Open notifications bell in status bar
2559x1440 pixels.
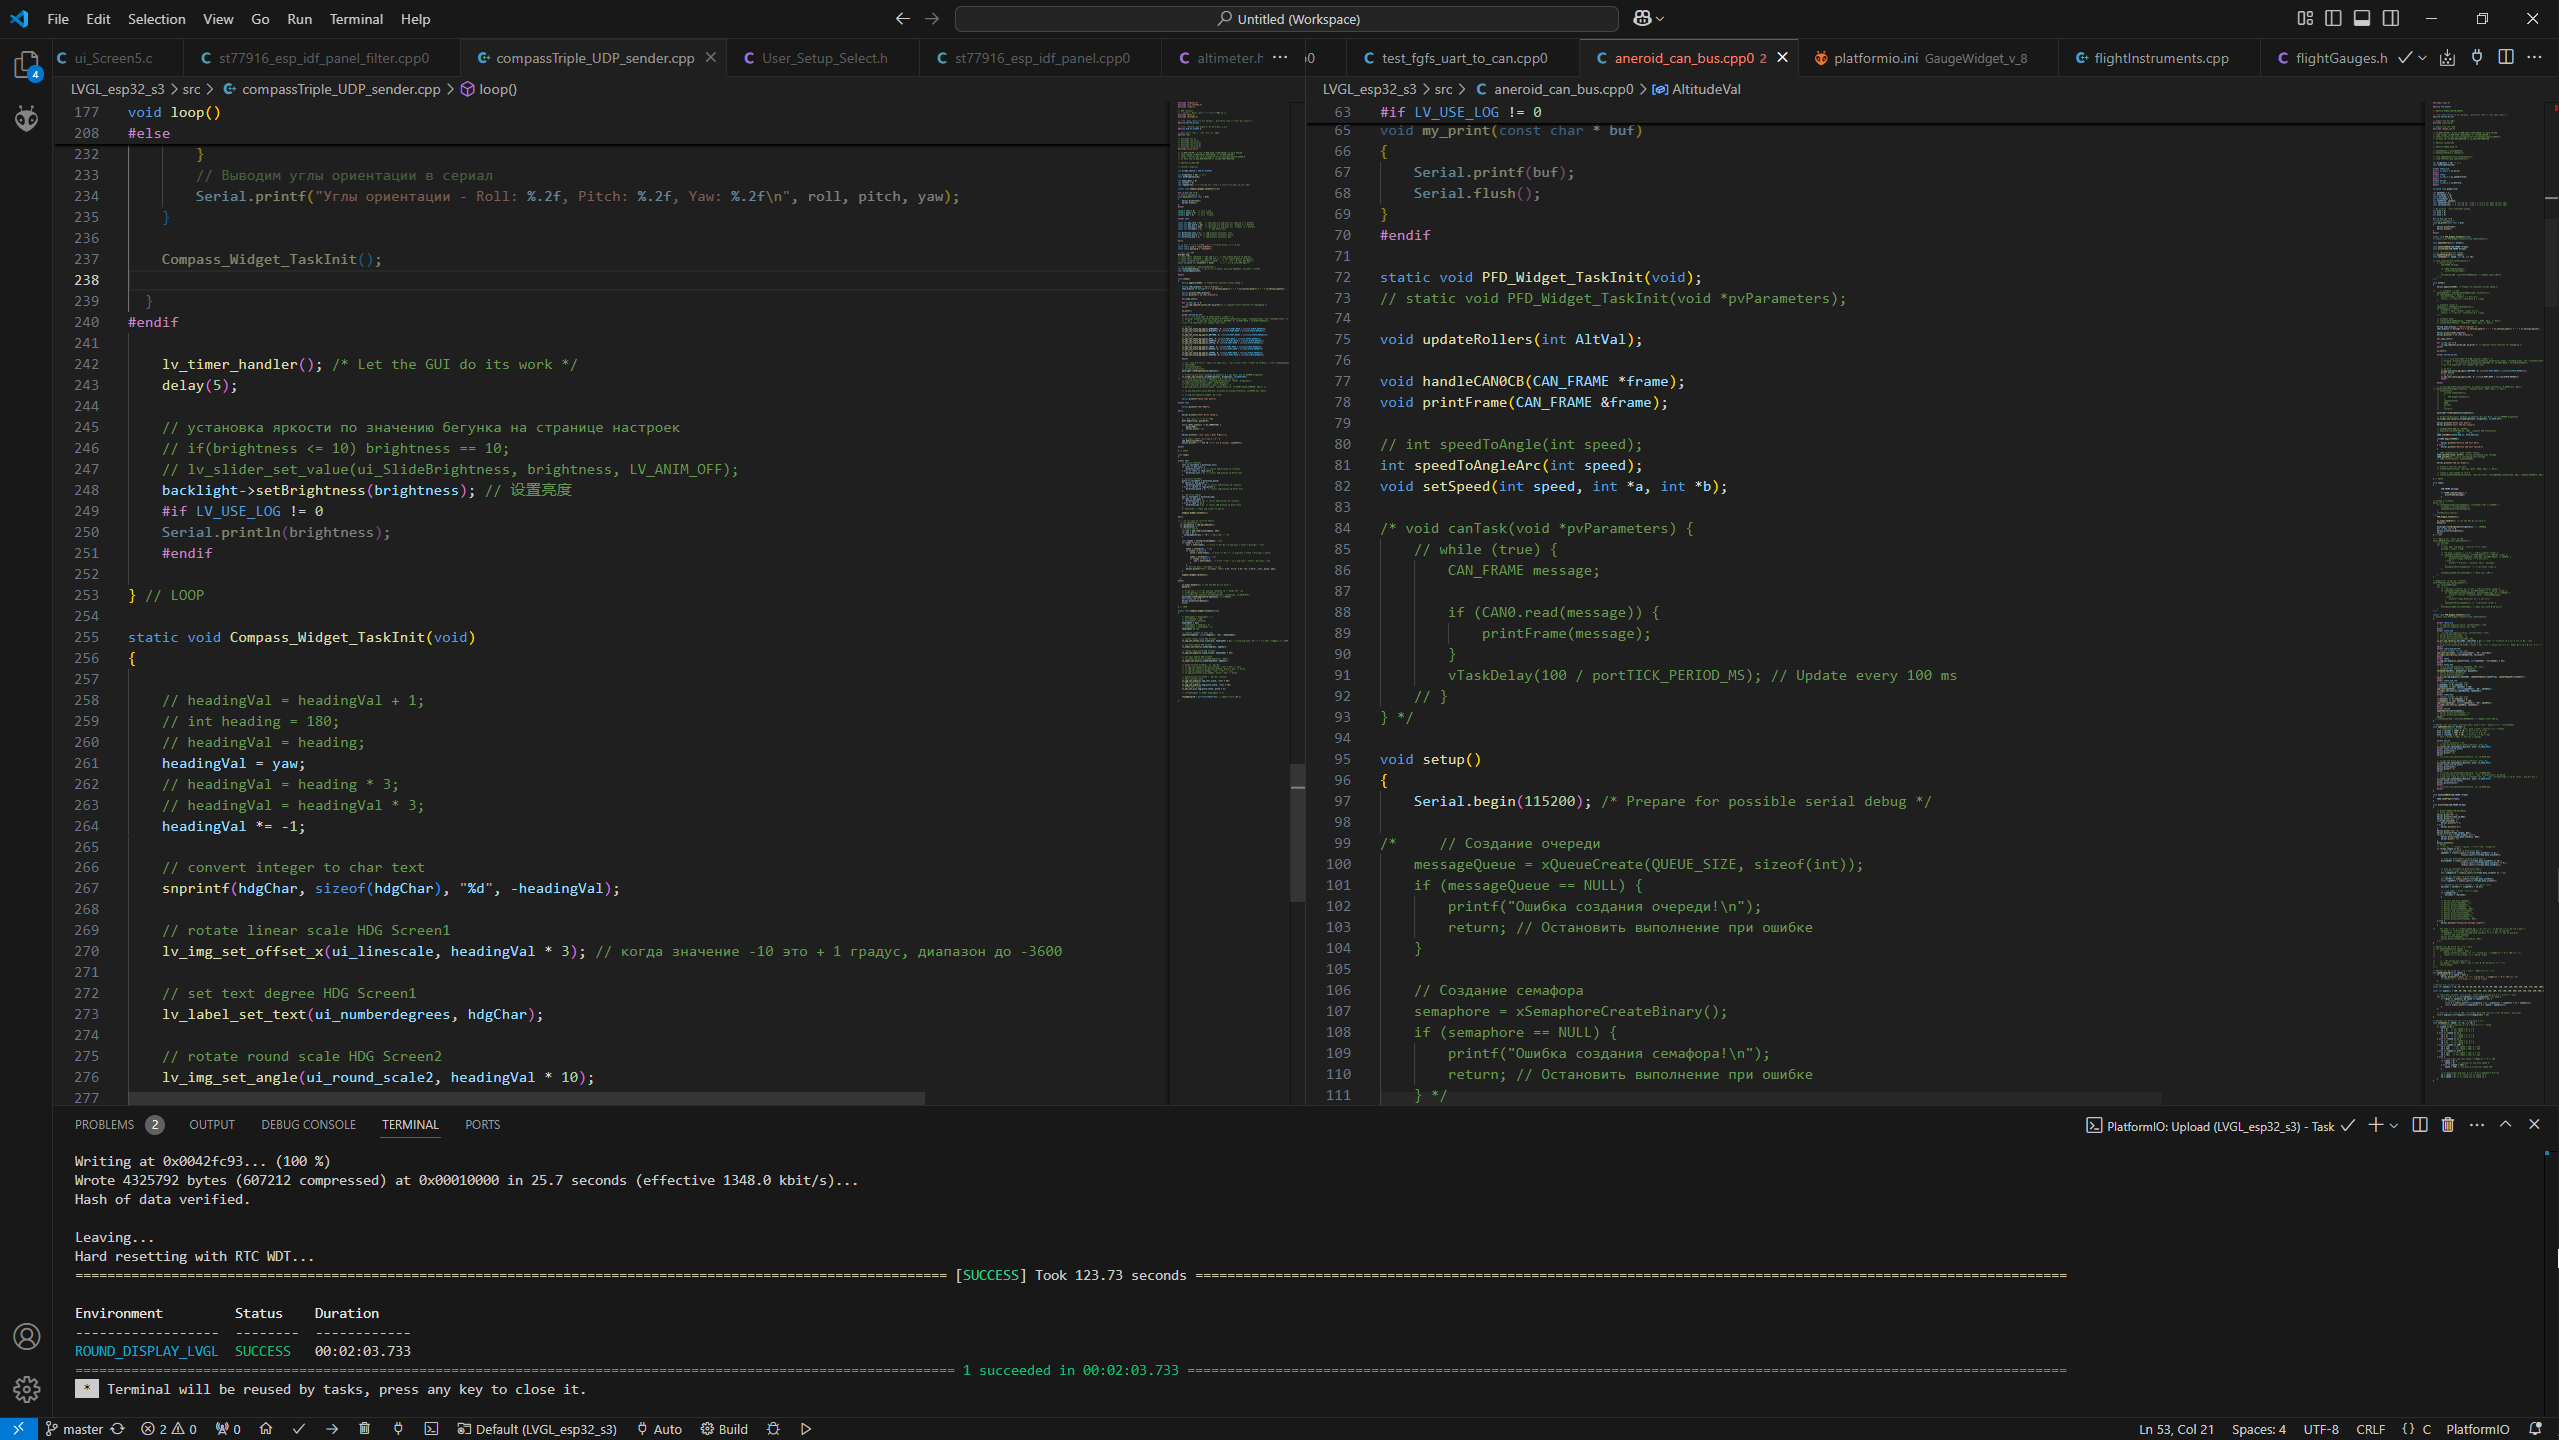pyautogui.click(x=2535, y=1429)
